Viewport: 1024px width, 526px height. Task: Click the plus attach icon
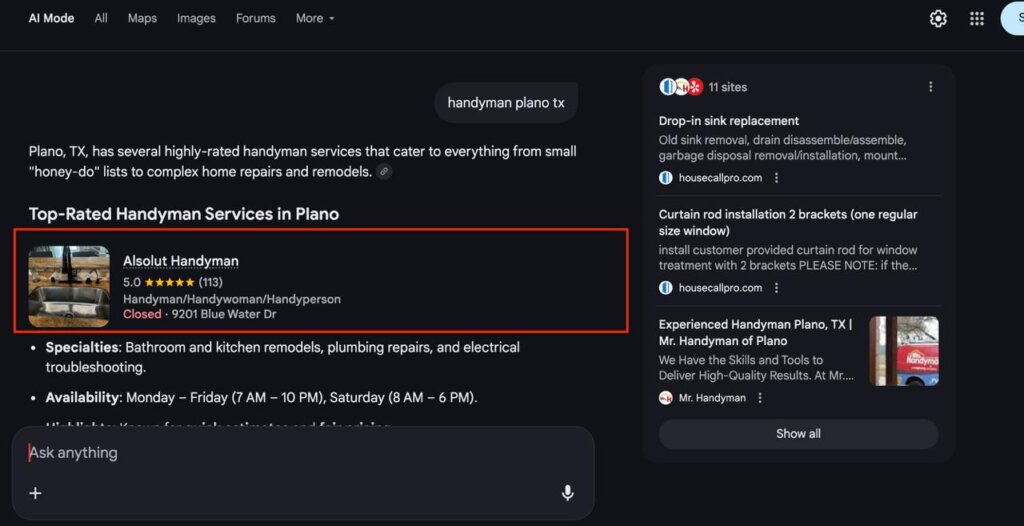point(35,493)
